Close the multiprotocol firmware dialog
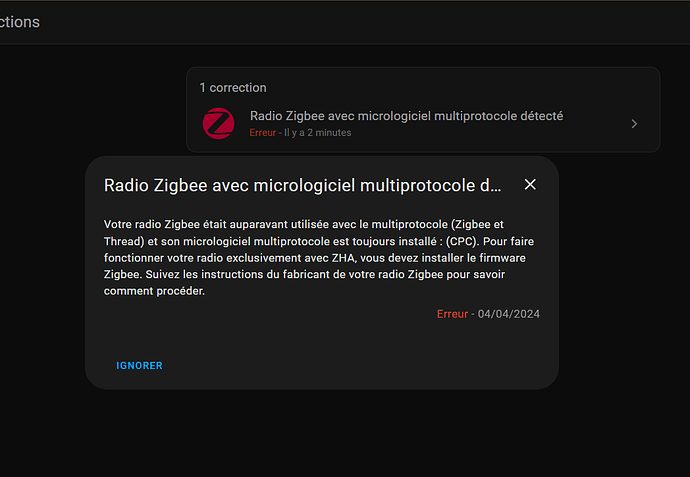Screen dimensions: 690x477 pos(530,184)
